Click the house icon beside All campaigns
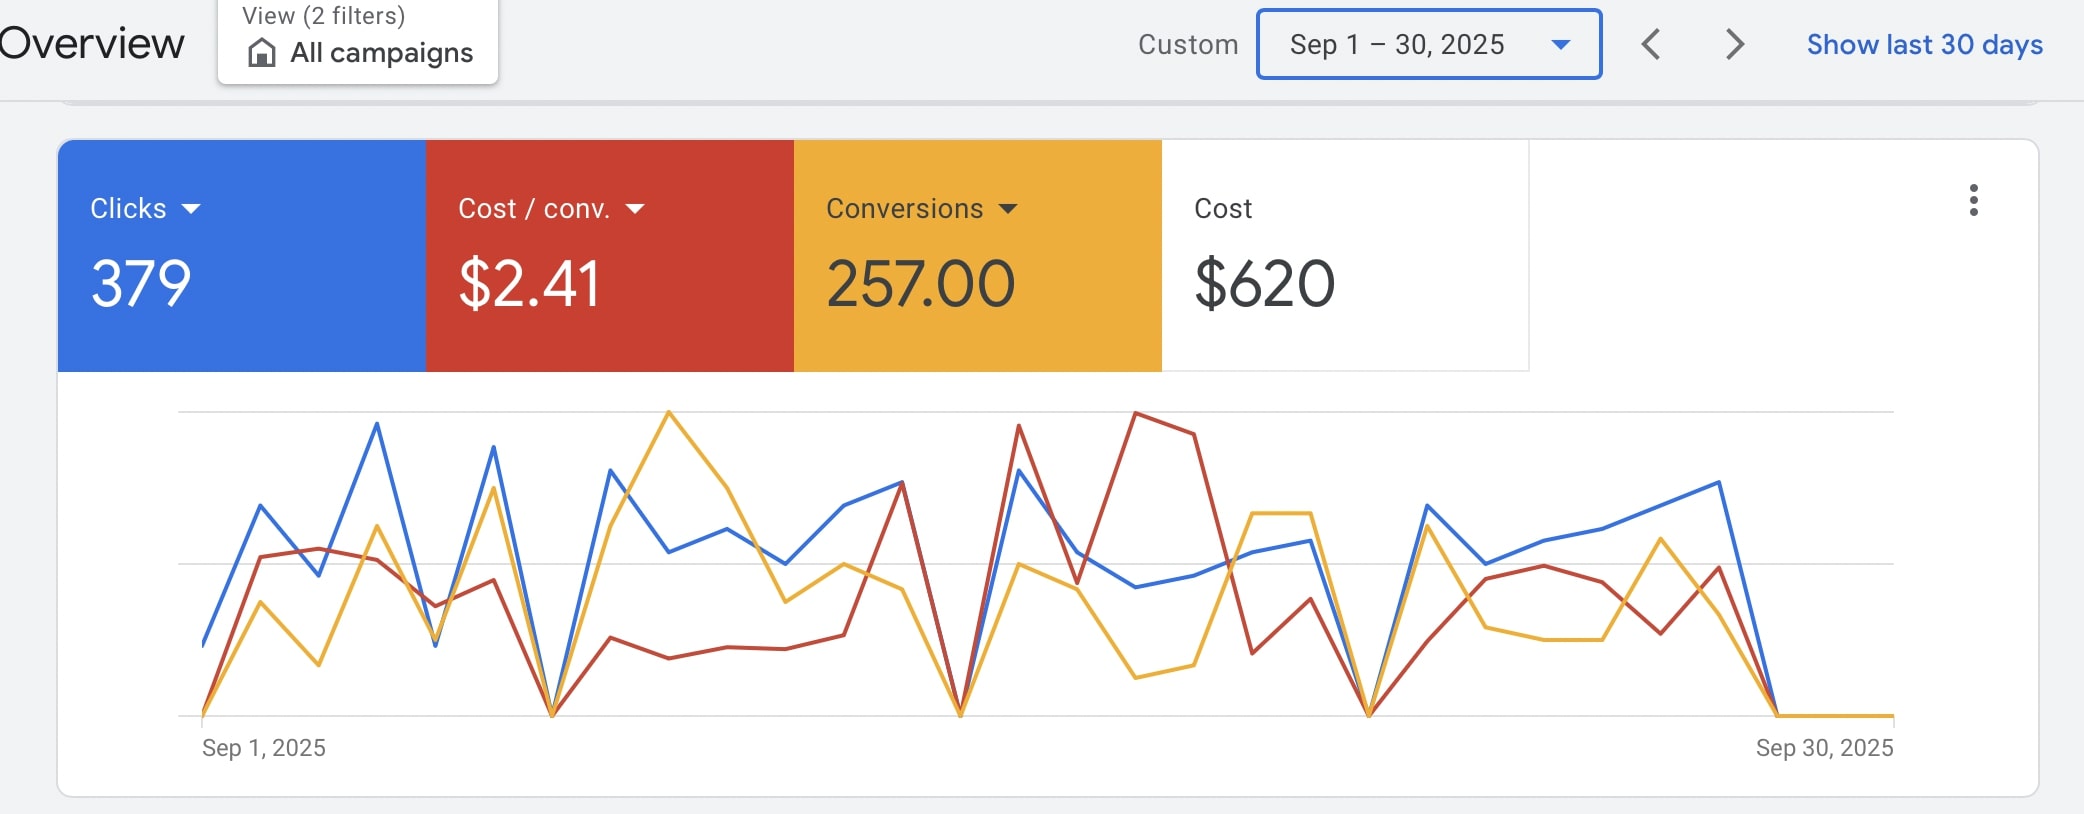 [x=261, y=53]
